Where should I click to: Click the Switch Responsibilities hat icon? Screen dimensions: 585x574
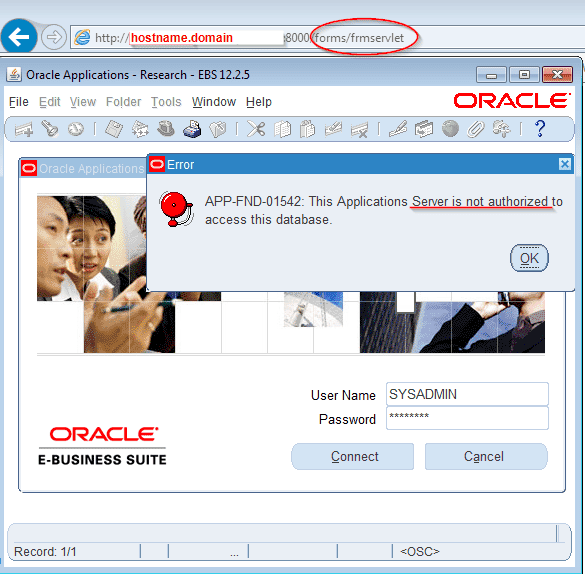pyautogui.click(x=166, y=129)
